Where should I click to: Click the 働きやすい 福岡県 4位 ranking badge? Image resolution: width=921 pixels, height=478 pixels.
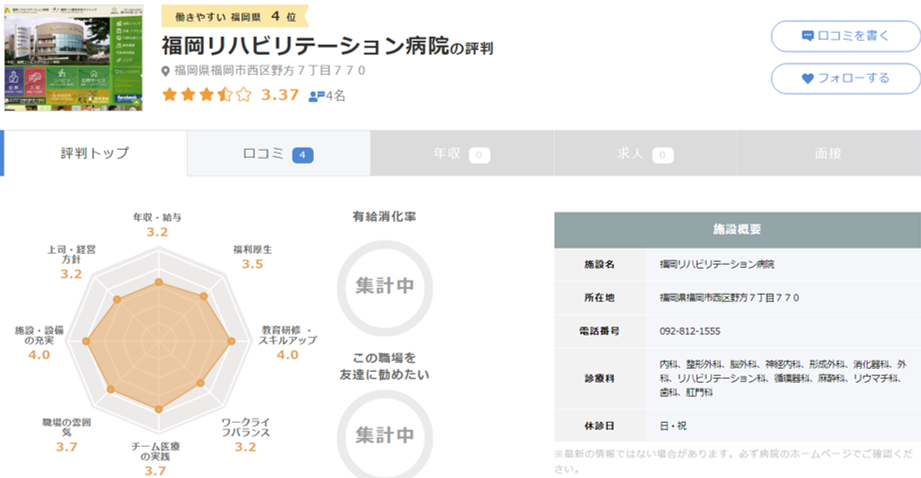235,16
